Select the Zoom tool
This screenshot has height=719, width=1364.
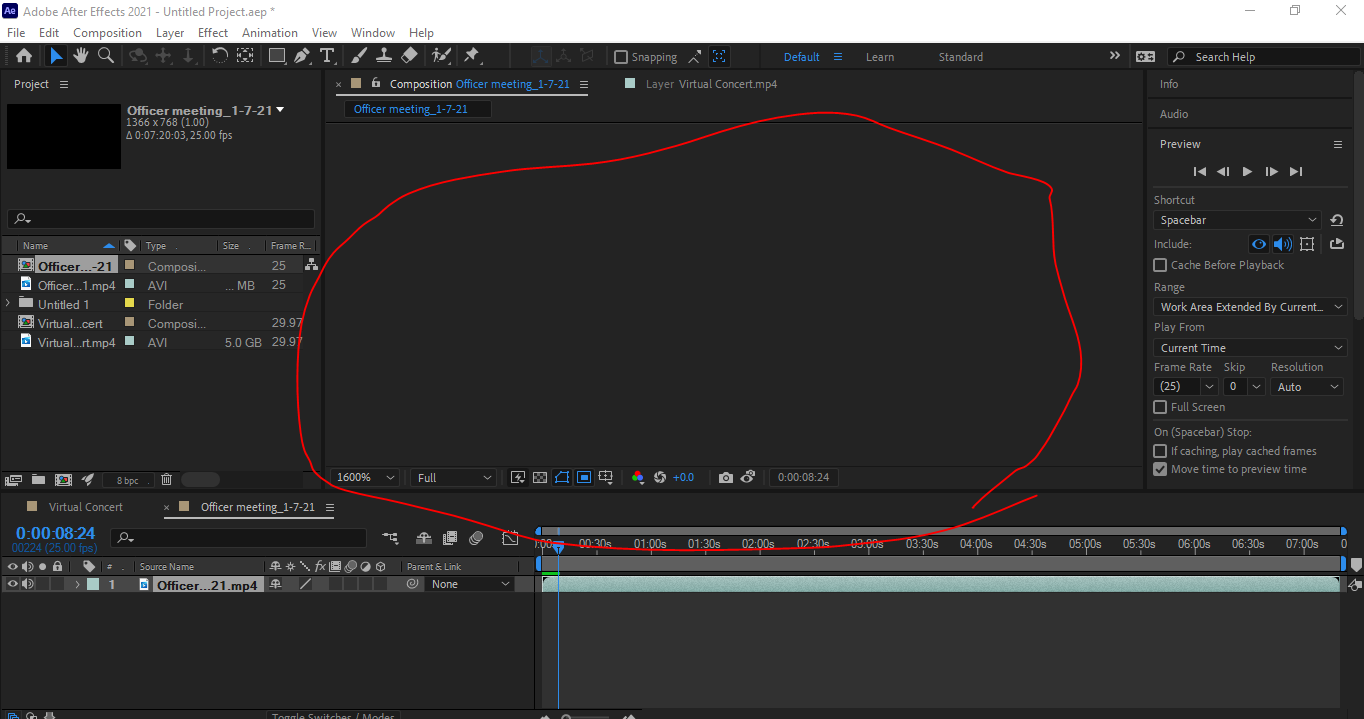(106, 56)
